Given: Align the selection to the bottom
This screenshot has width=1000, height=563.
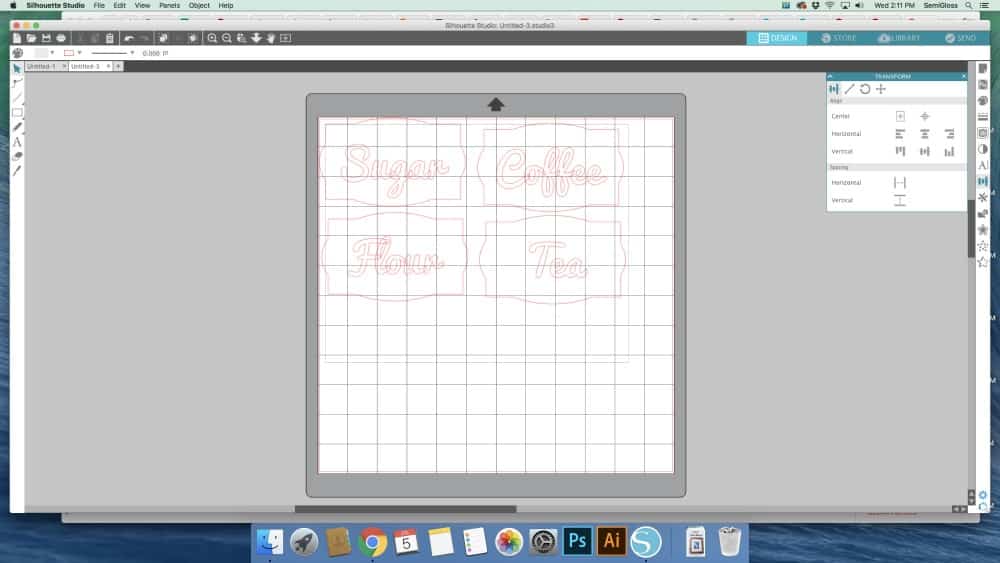Looking at the screenshot, I should click(950, 151).
